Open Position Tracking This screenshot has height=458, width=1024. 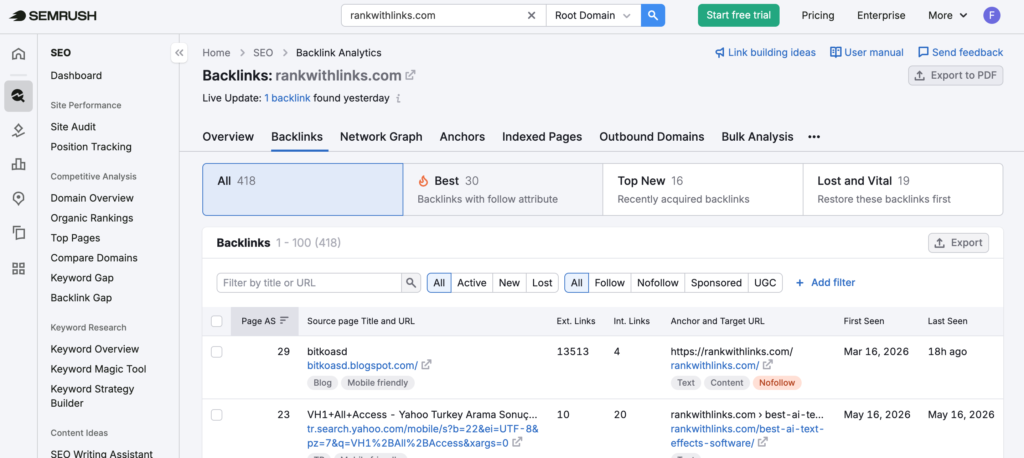point(91,146)
